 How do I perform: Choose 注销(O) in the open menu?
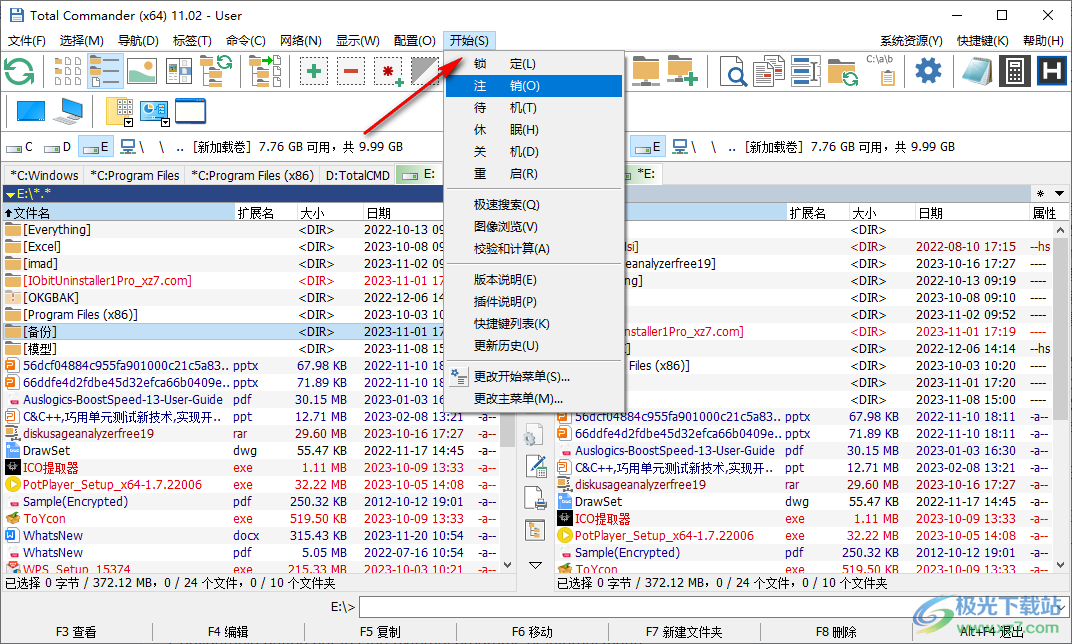tap(534, 85)
